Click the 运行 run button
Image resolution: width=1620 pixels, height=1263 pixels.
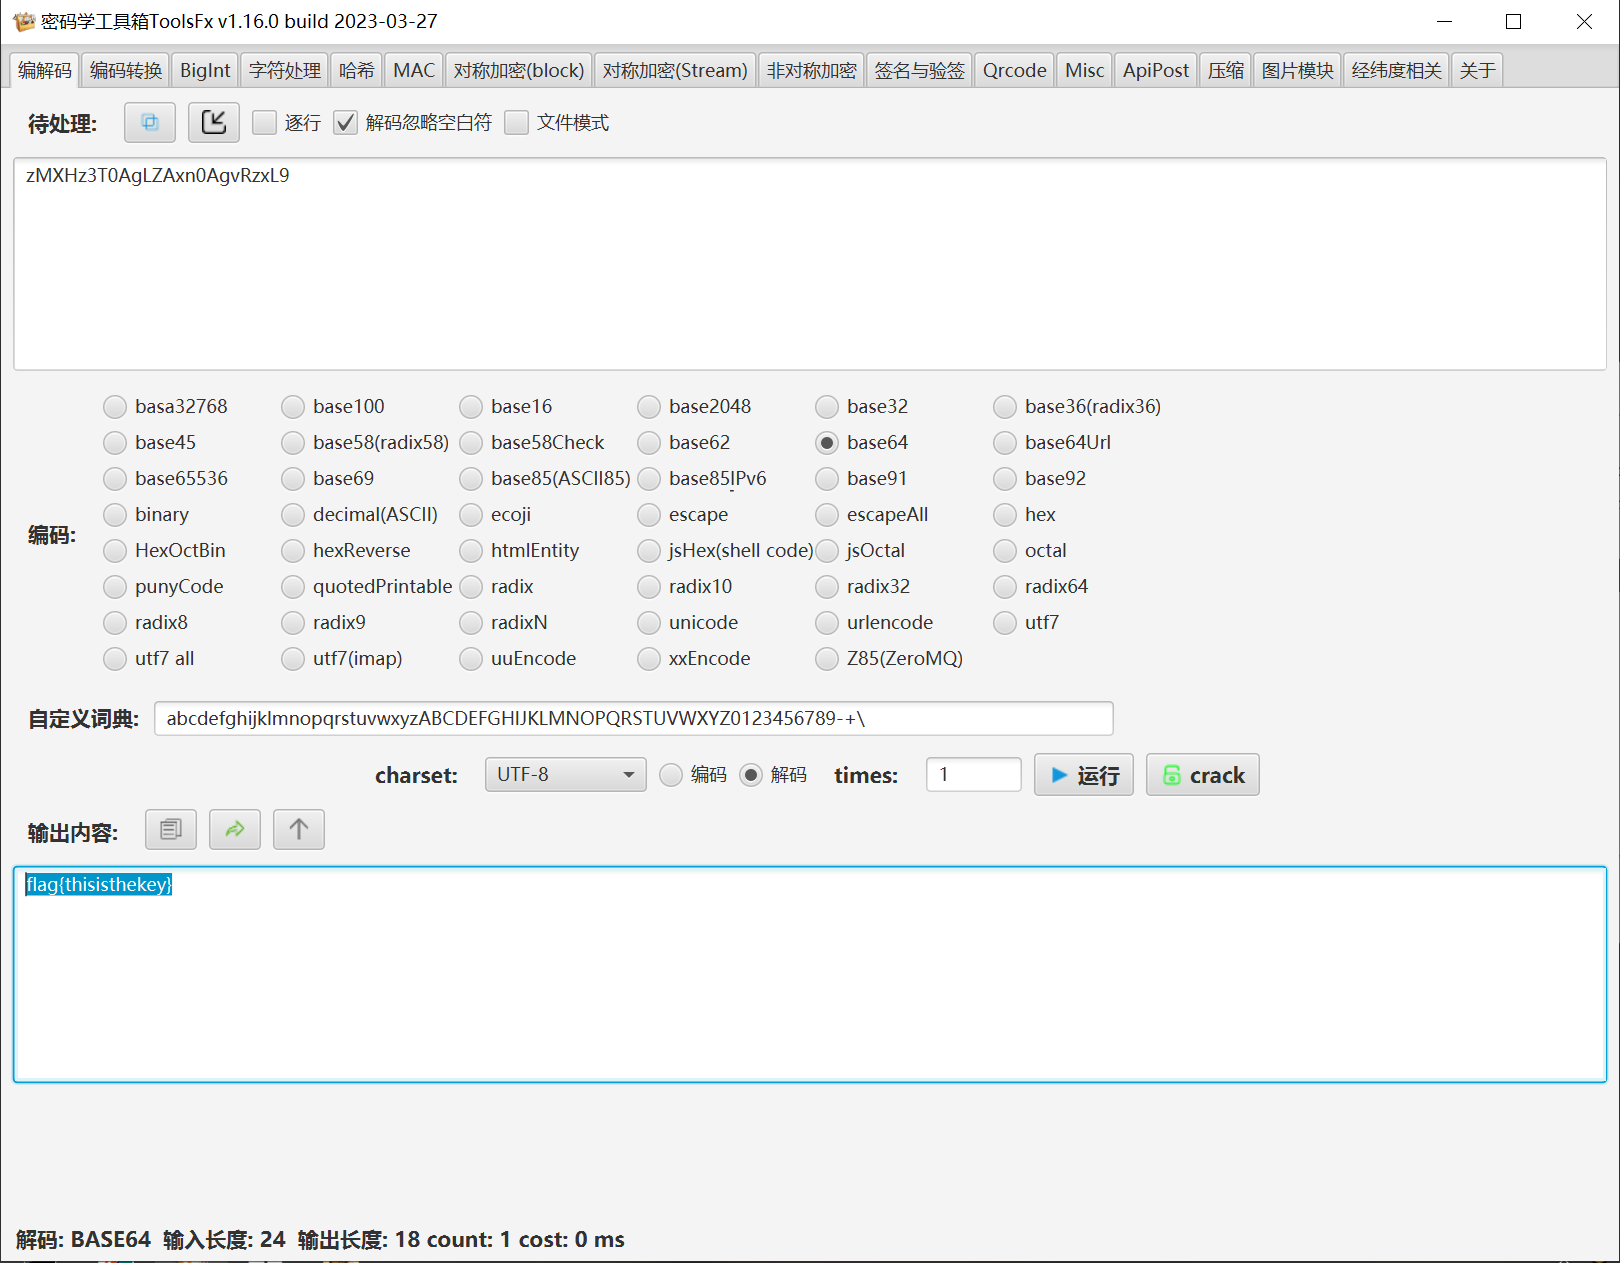point(1084,775)
